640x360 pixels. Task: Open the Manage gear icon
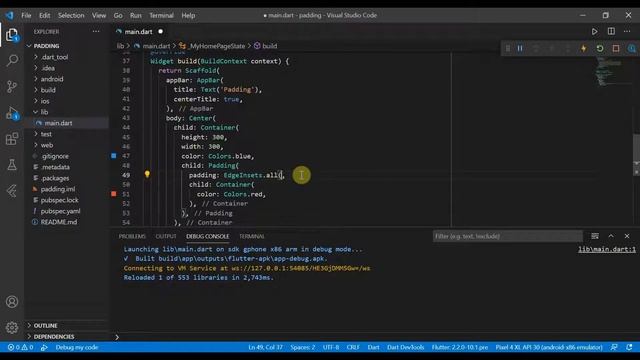tap(12, 327)
